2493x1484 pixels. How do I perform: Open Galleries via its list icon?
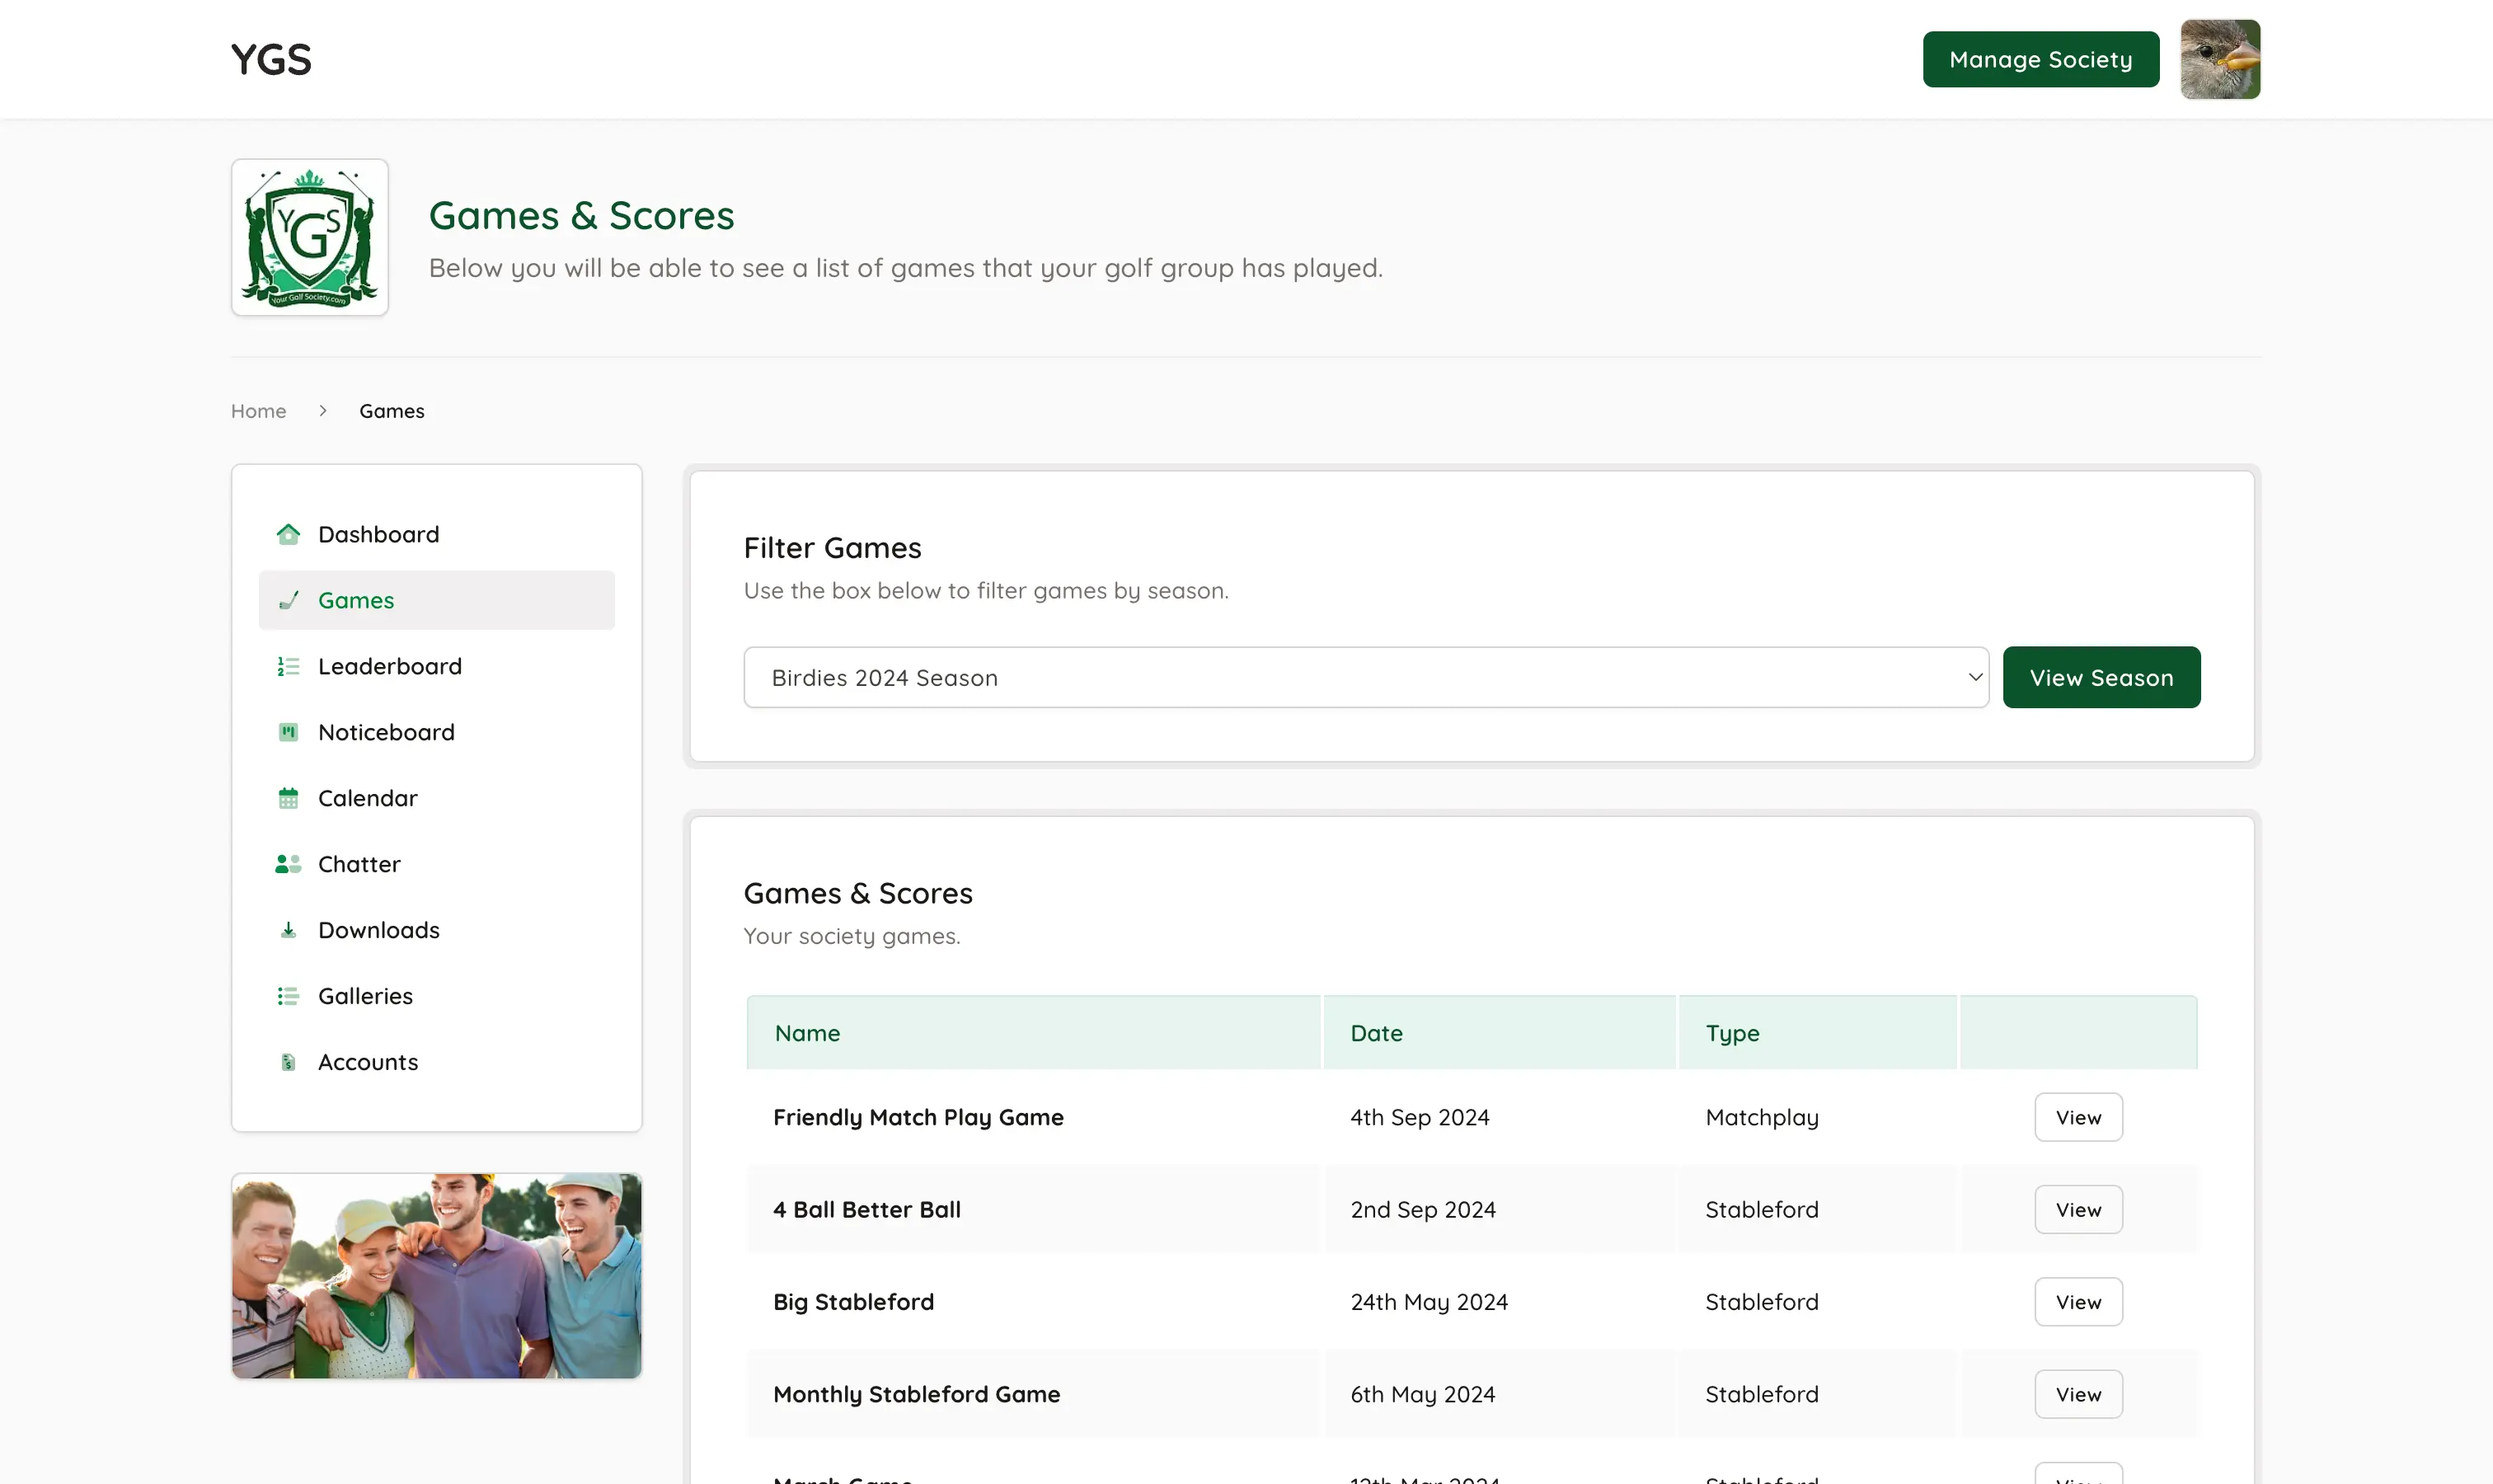click(289, 996)
